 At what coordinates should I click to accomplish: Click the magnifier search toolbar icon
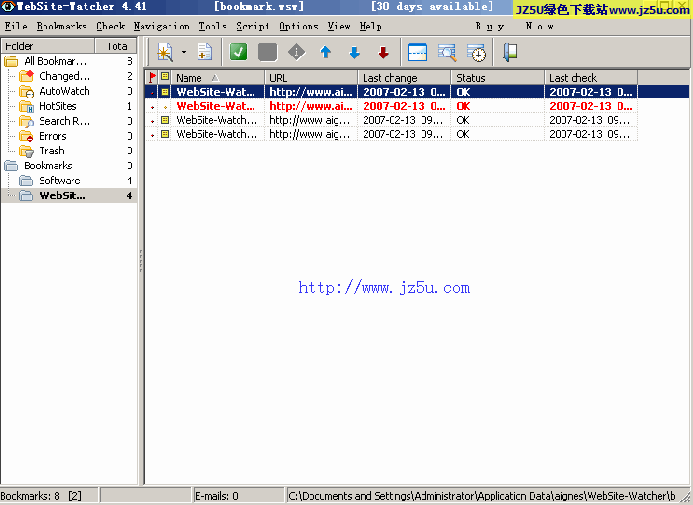pyautogui.click(x=447, y=53)
